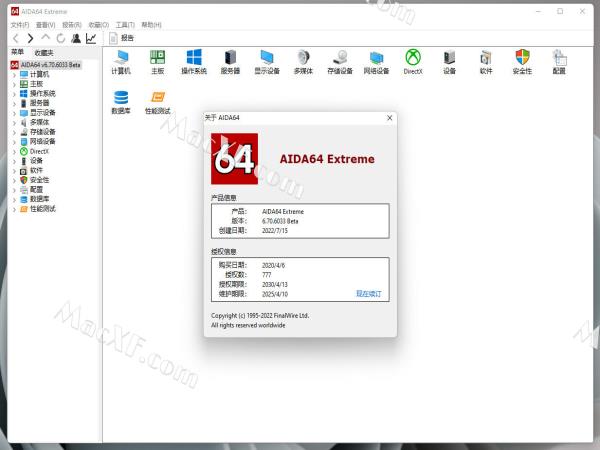
Task: Click the Back arrow in toolbar
Action: click(16, 38)
